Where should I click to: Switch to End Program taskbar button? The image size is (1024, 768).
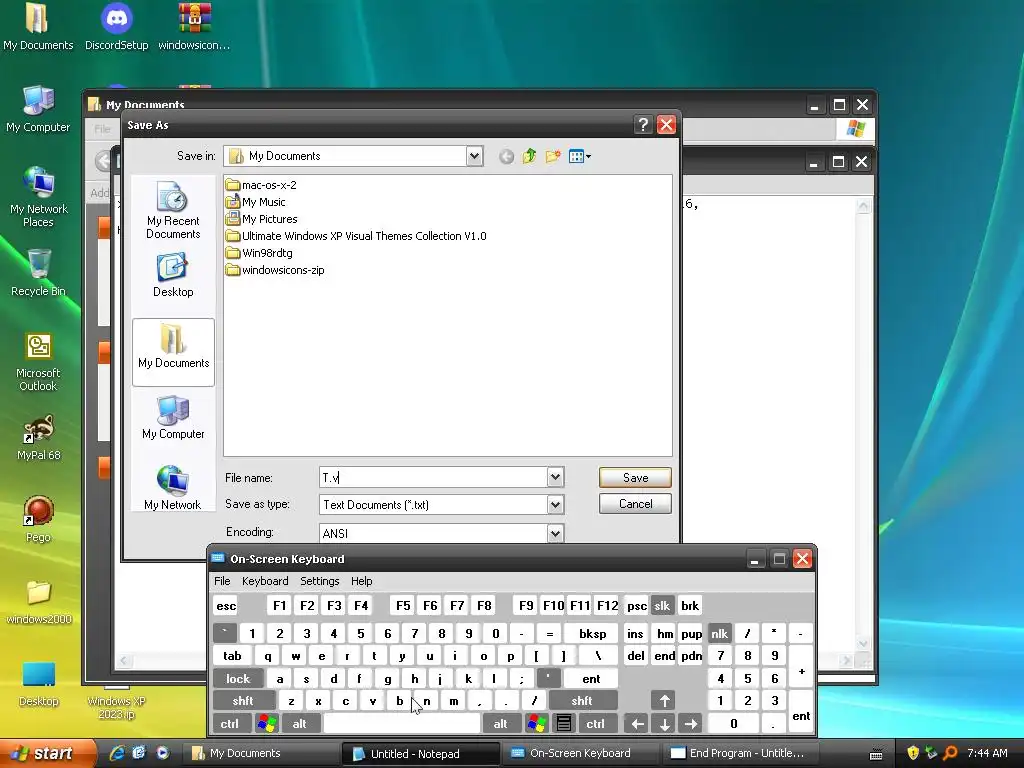tap(741, 753)
